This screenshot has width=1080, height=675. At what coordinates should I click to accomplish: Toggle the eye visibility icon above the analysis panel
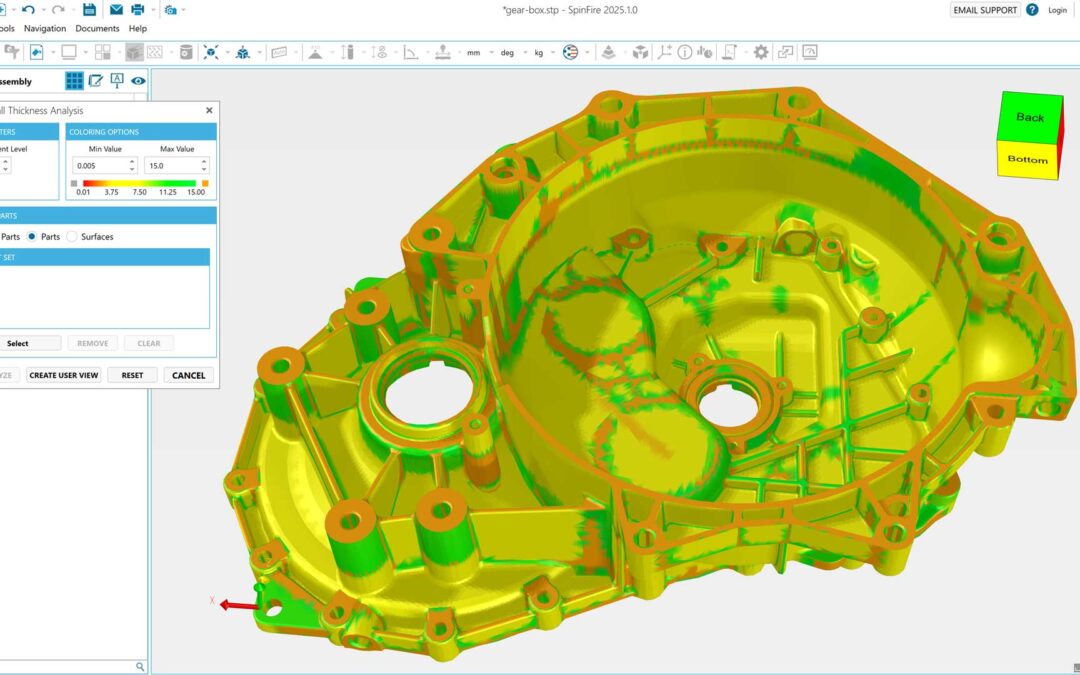[138, 81]
